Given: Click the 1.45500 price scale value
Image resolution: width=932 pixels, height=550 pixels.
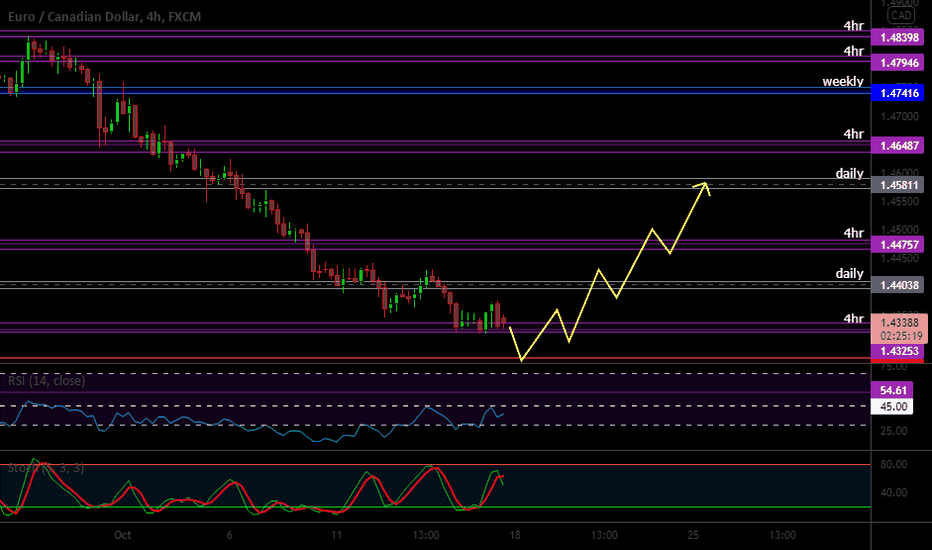Looking at the screenshot, I should pos(899,202).
